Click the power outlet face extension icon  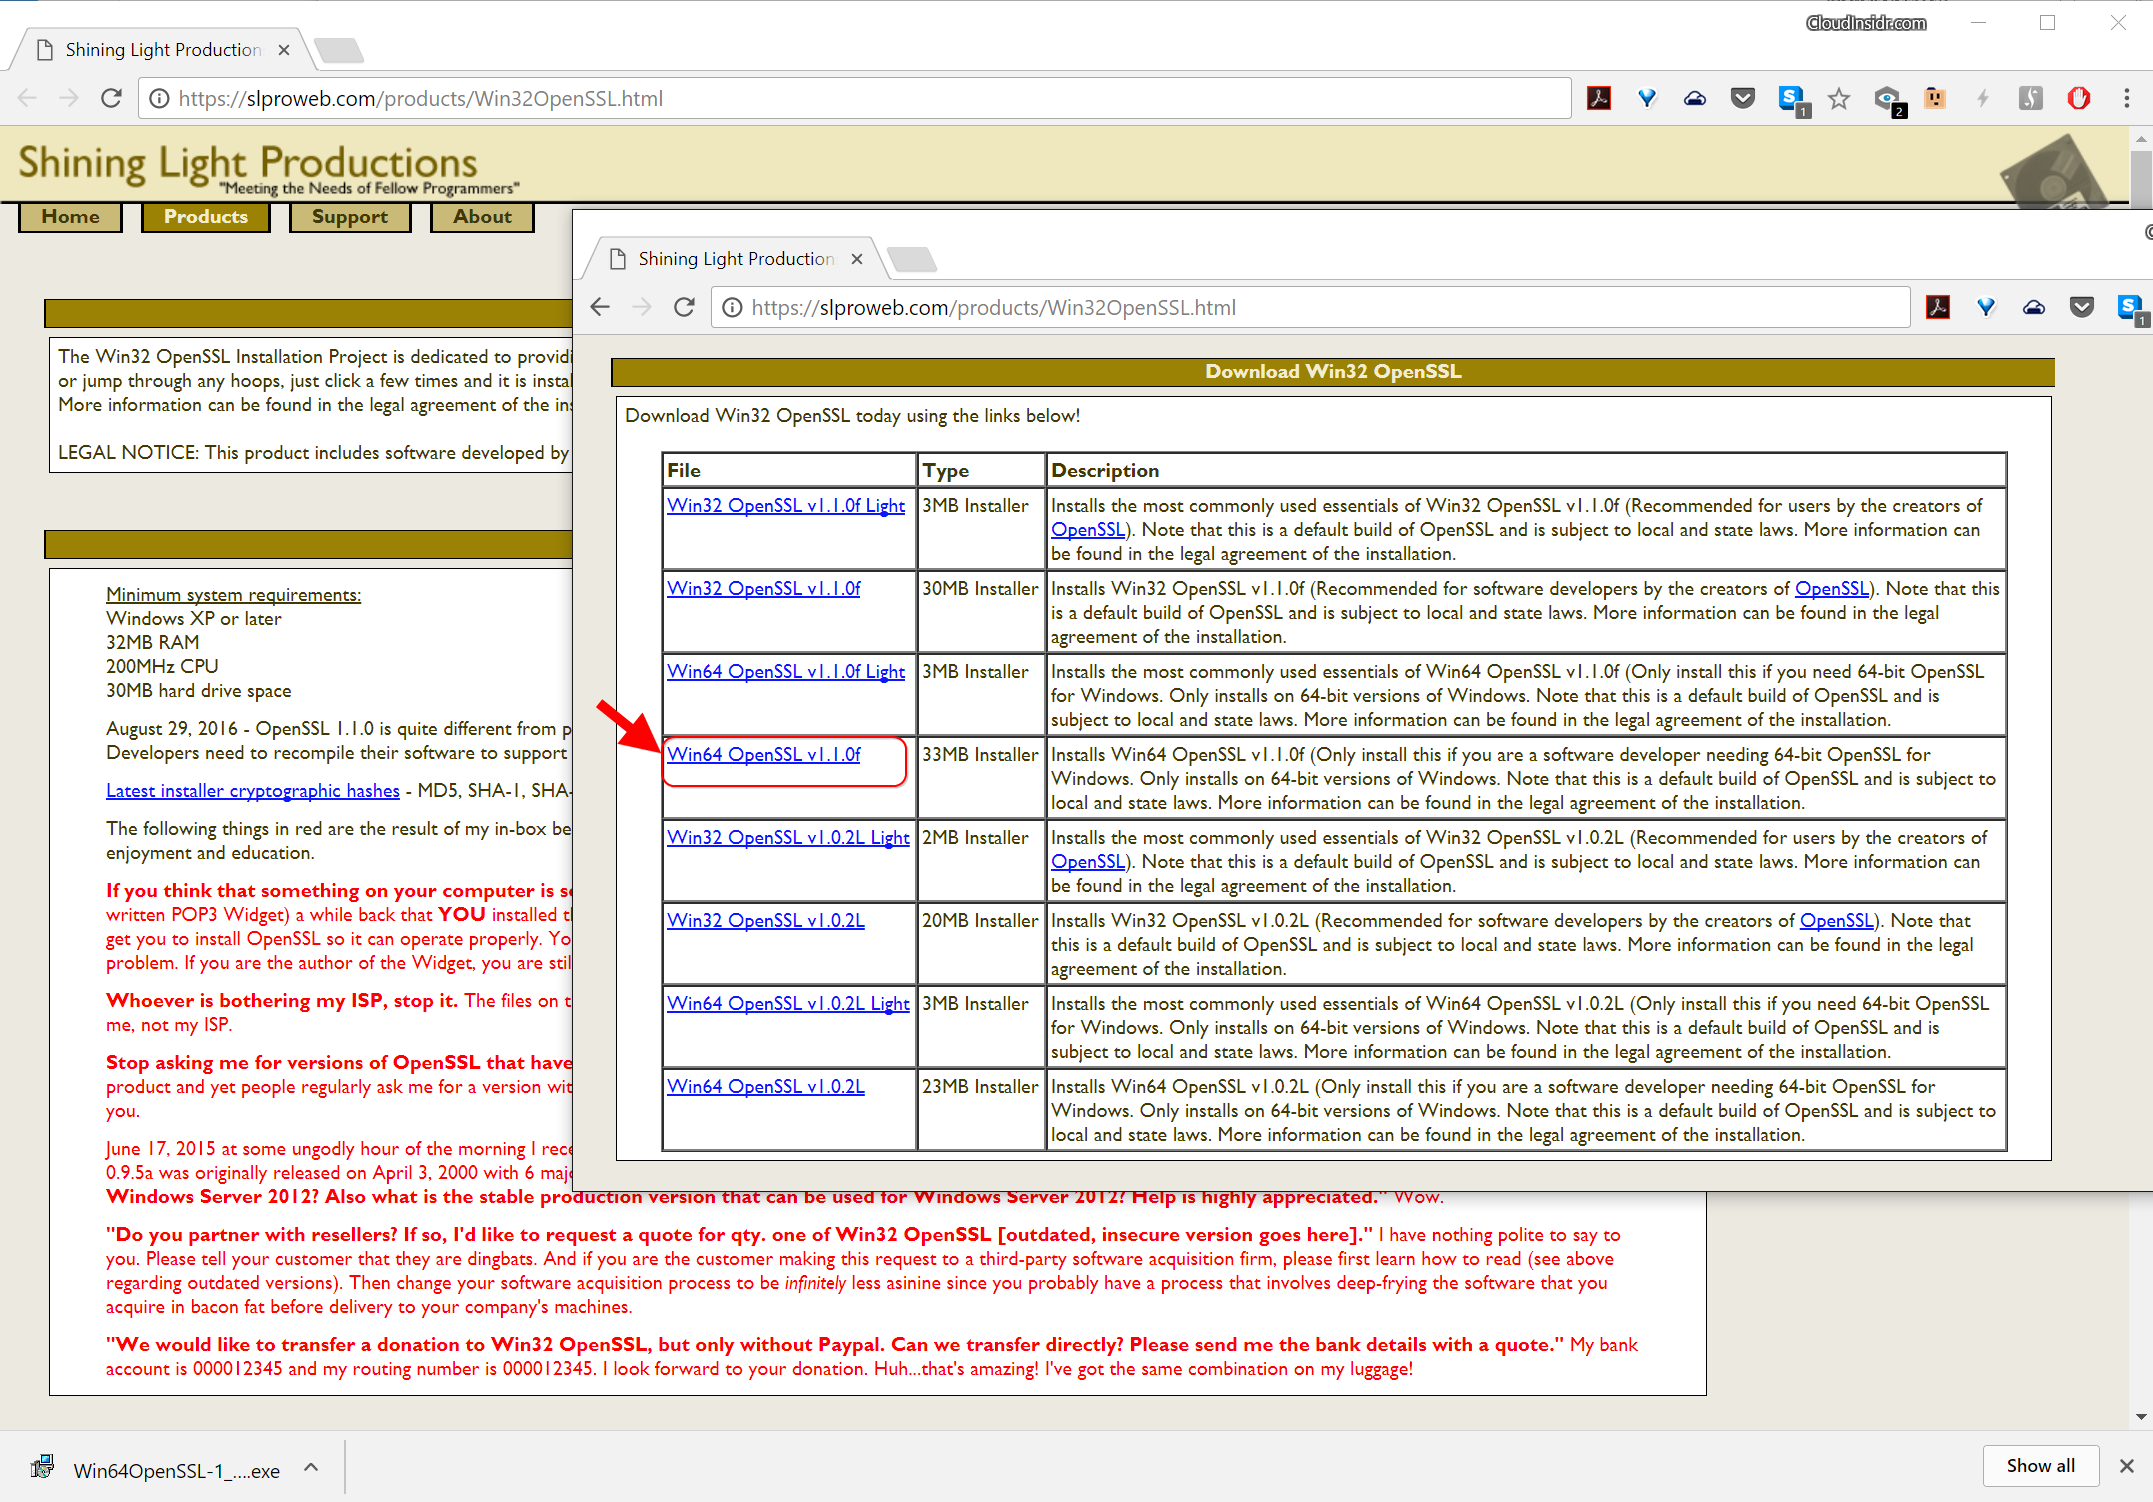click(x=1935, y=98)
